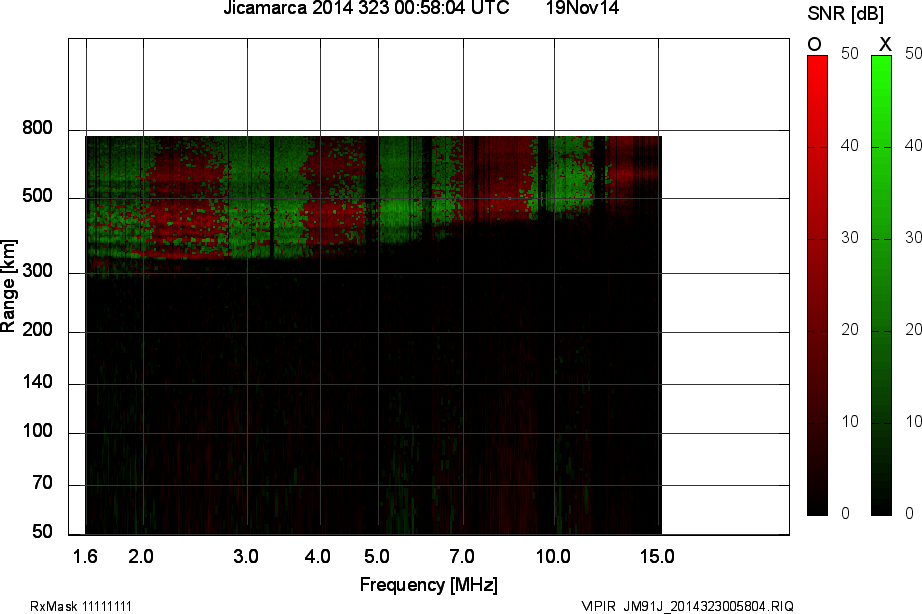Click the SNR [dB] legend heading

(x=846, y=14)
